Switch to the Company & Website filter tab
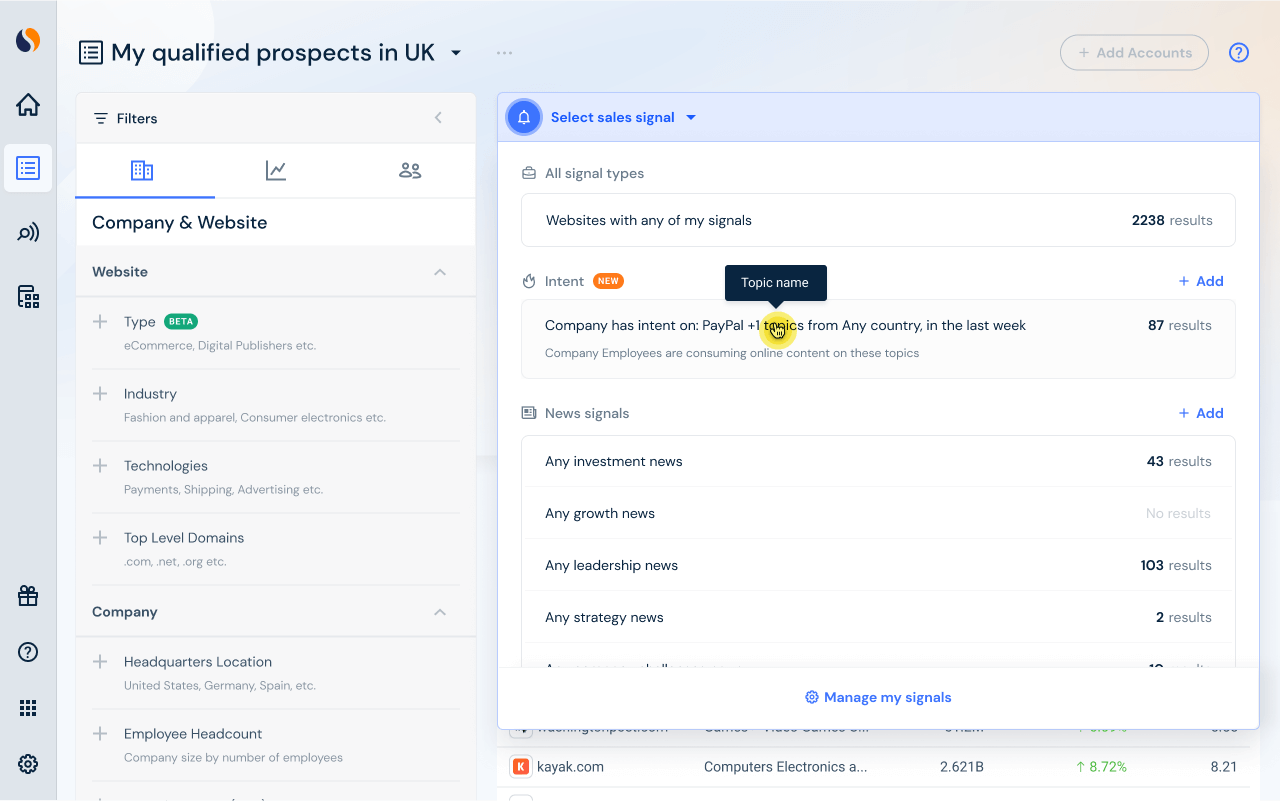This screenshot has width=1280, height=801. pyautogui.click(x=142, y=171)
